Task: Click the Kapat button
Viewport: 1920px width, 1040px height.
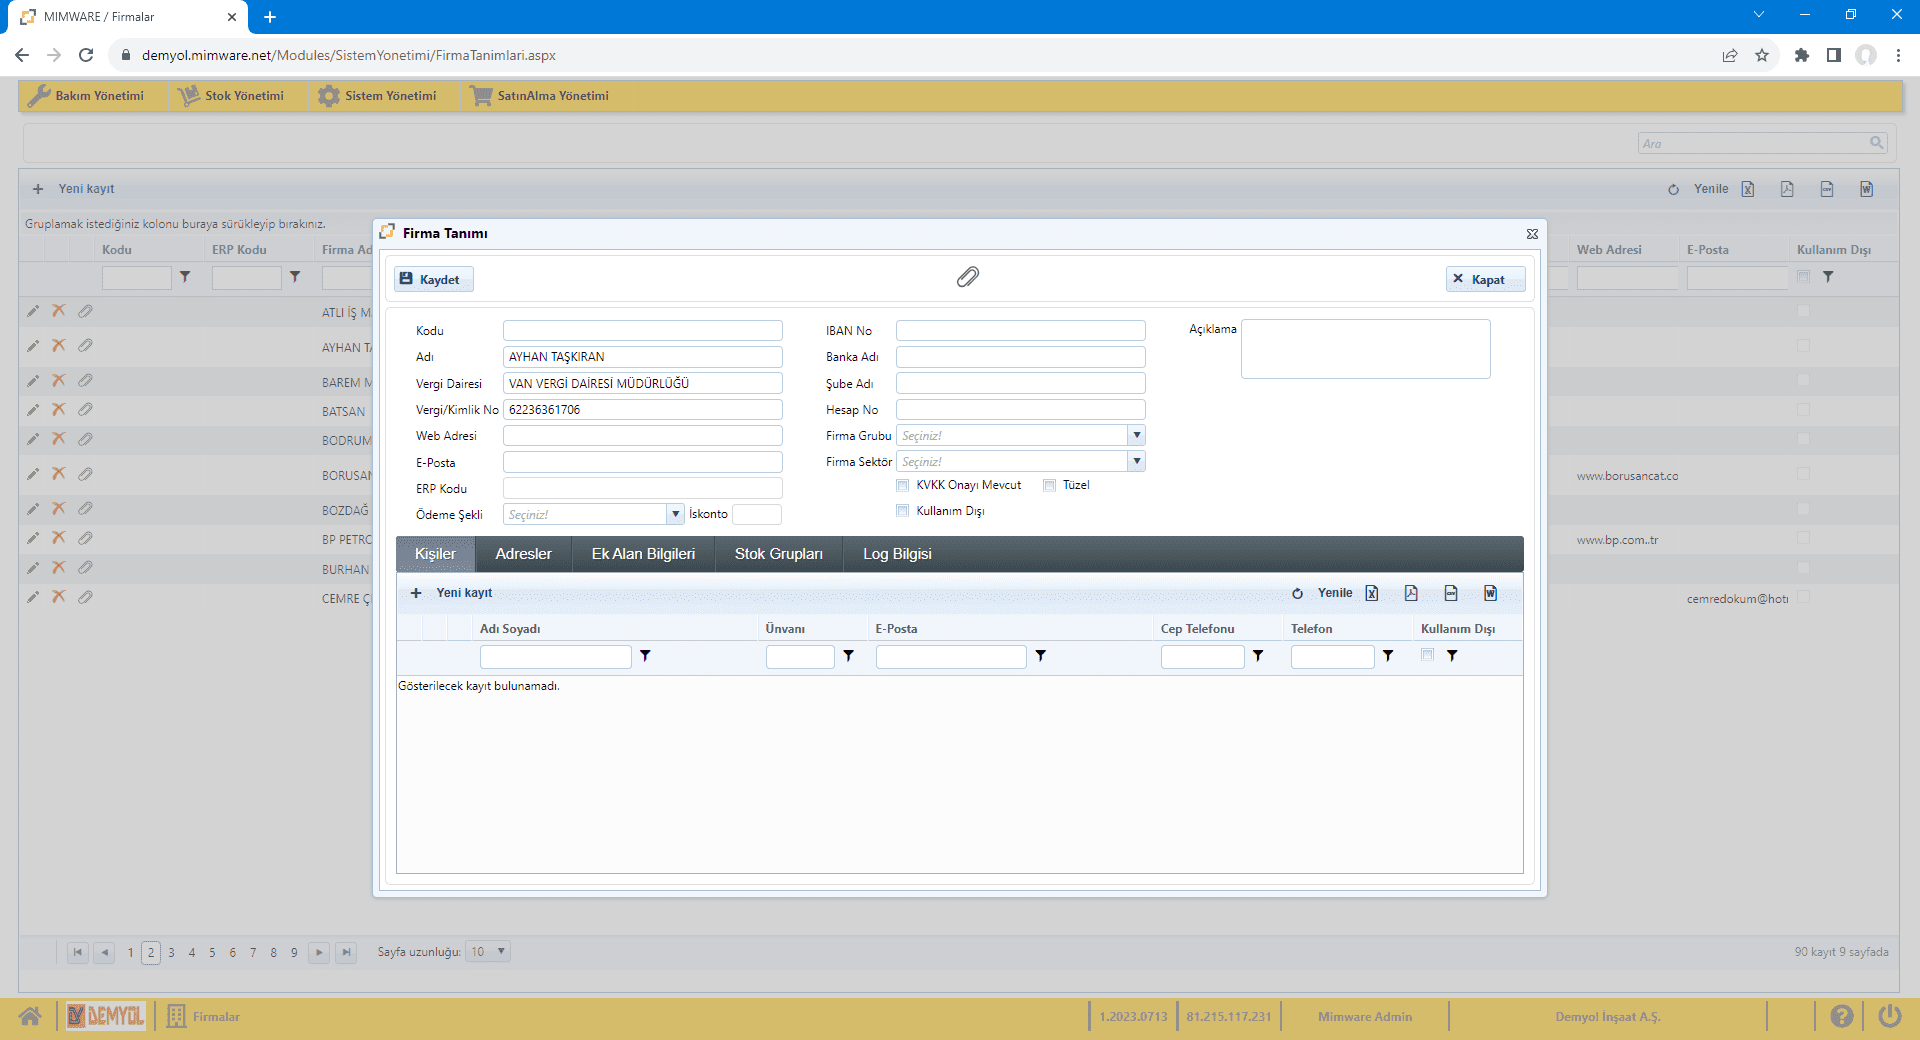Action: 1485,279
